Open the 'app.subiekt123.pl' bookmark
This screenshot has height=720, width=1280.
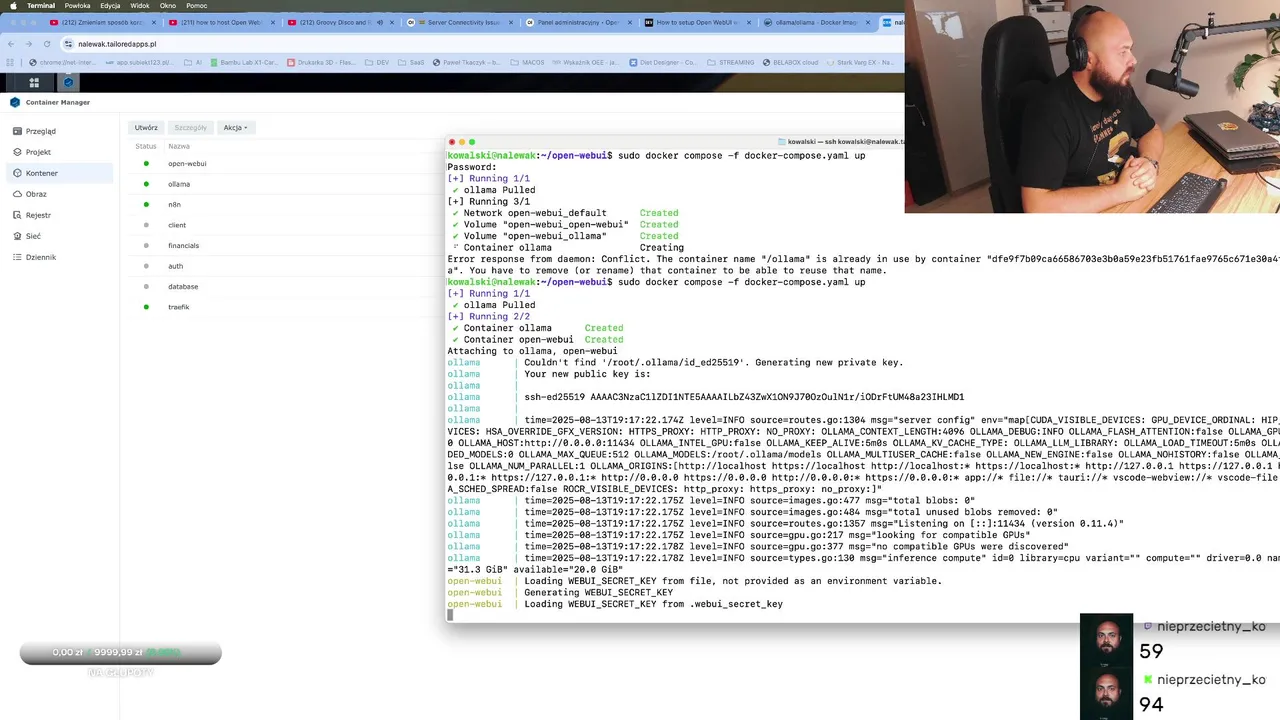140,62
